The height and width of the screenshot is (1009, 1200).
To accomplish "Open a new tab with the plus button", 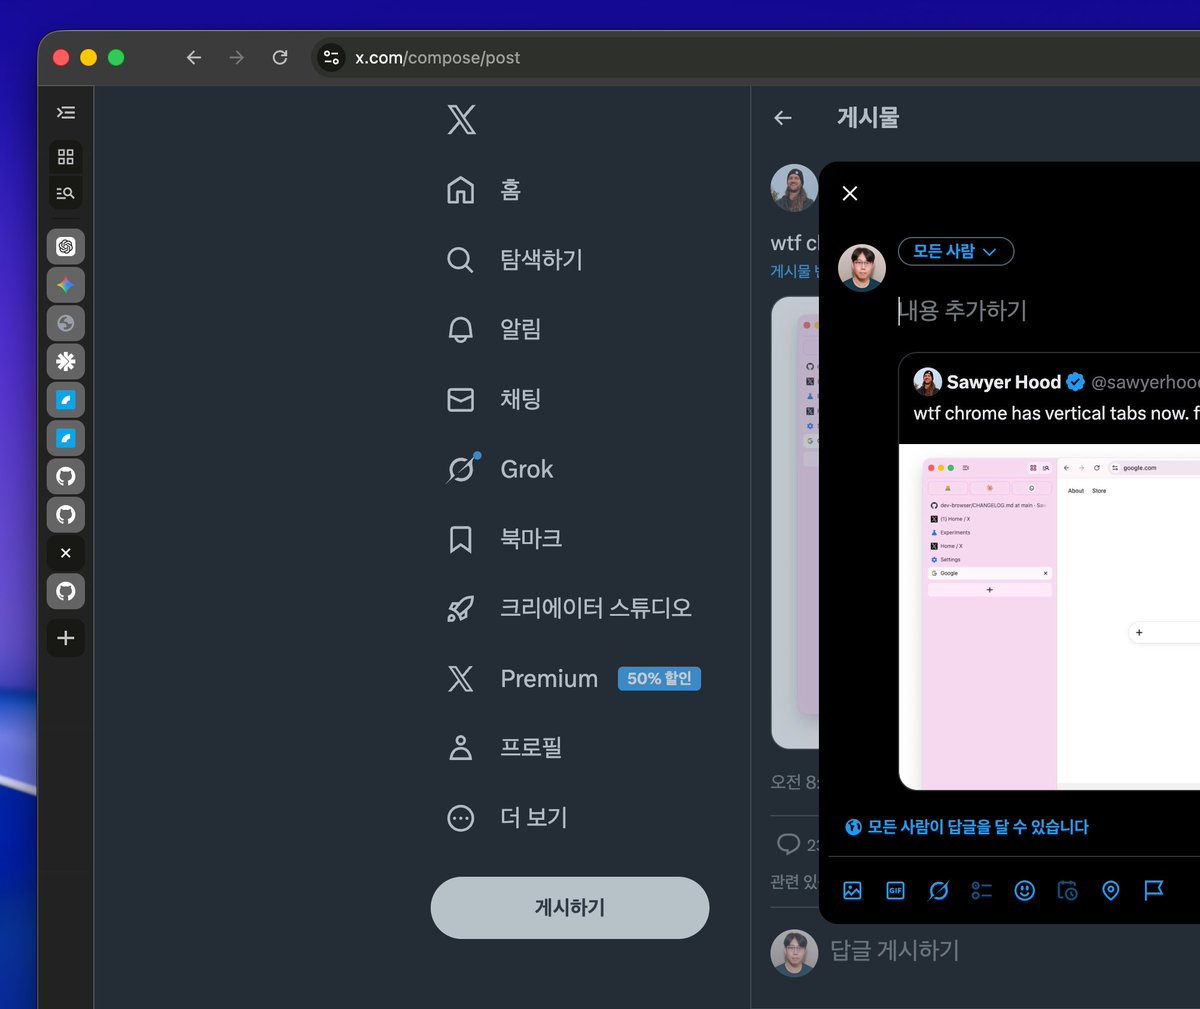I will 65,638.
